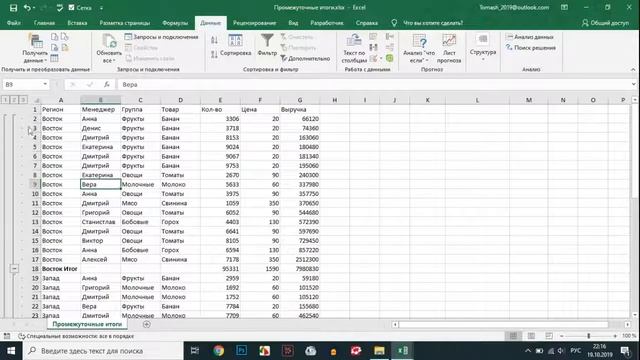Collapse the ribbon with the caret
The image size is (640, 360).
point(633,69)
